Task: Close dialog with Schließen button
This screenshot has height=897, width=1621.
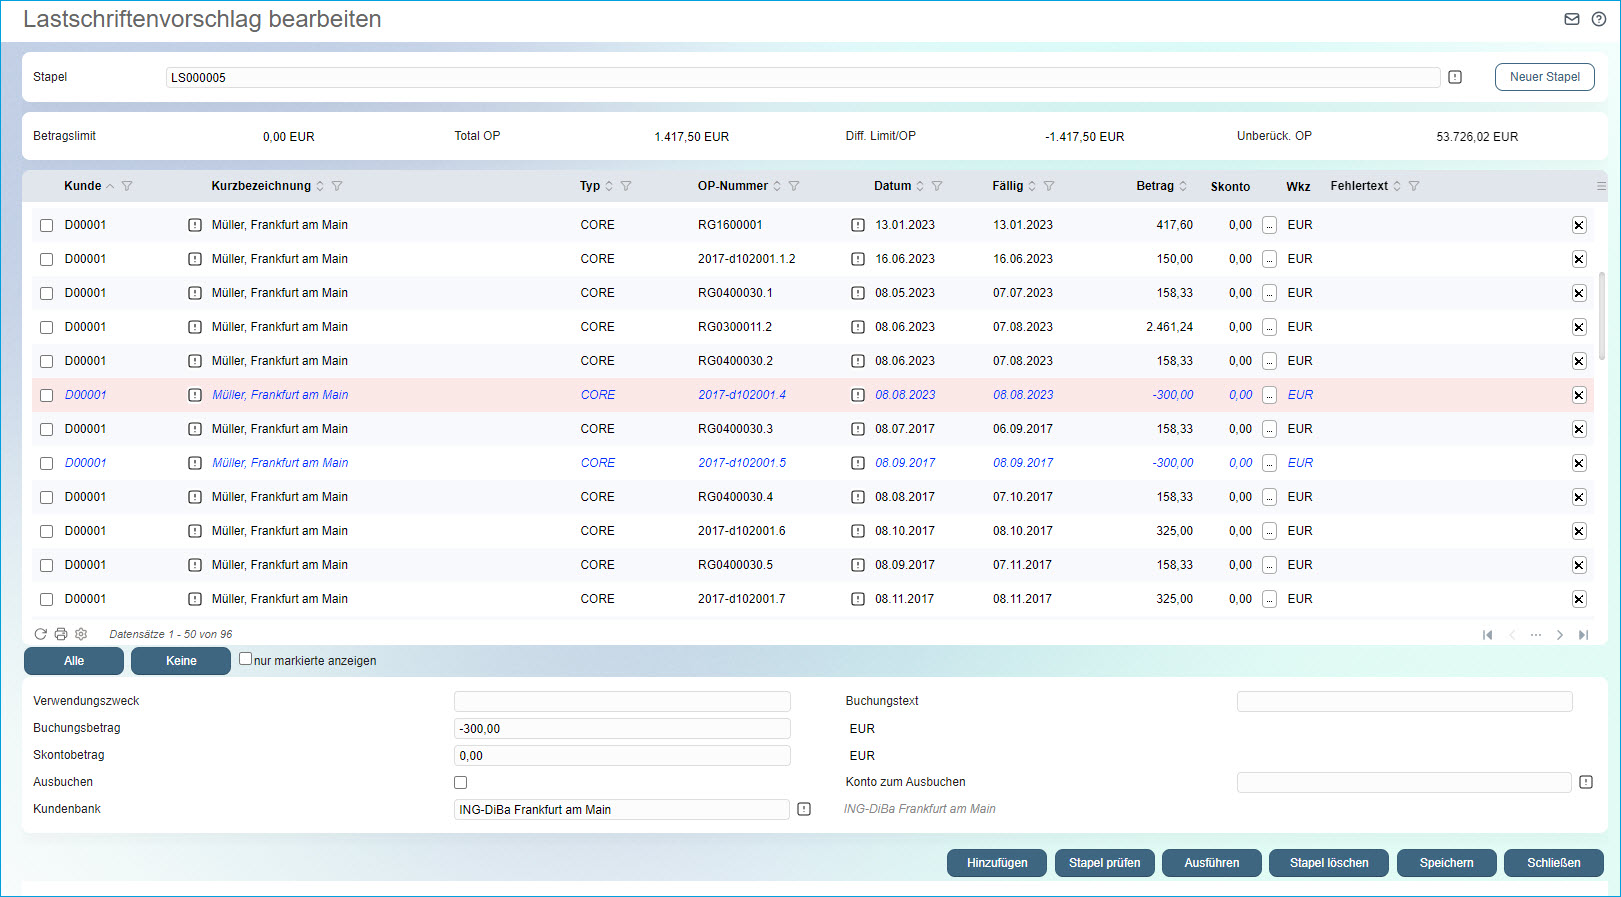Action: (x=1554, y=863)
